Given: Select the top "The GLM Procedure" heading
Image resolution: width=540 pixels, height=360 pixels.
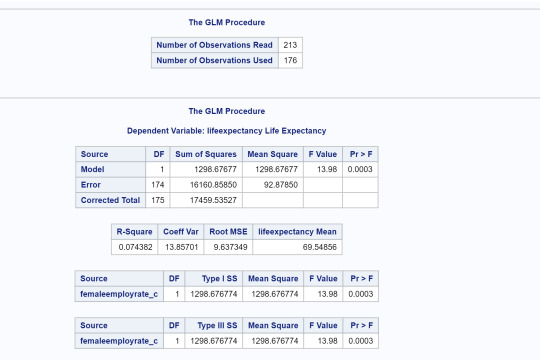Looking at the screenshot, I should point(227,22).
